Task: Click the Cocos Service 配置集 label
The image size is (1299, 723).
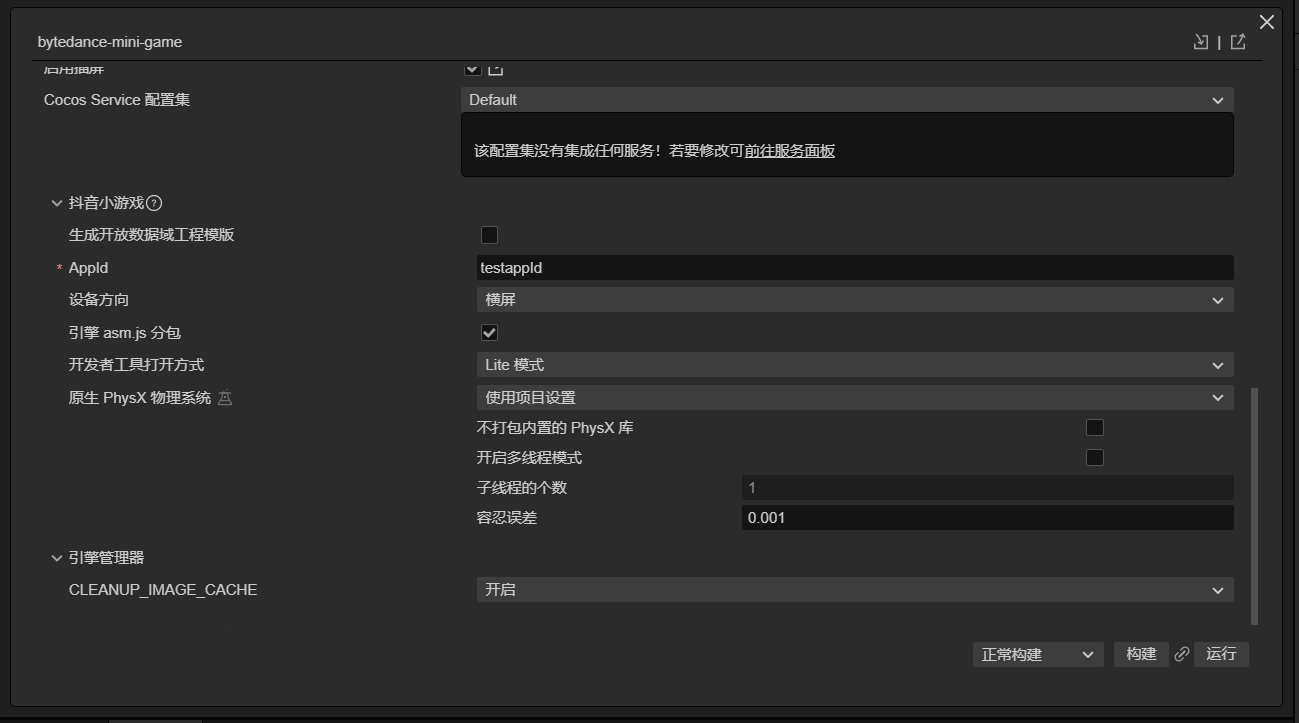Action: click(117, 100)
